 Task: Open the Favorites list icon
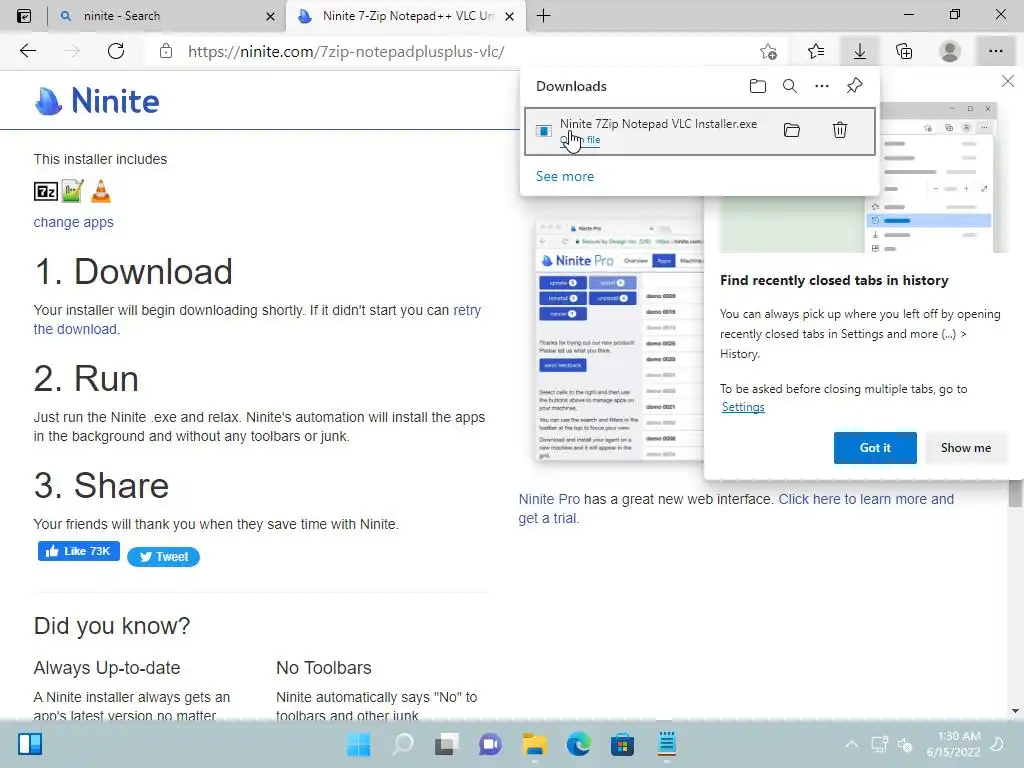(816, 51)
